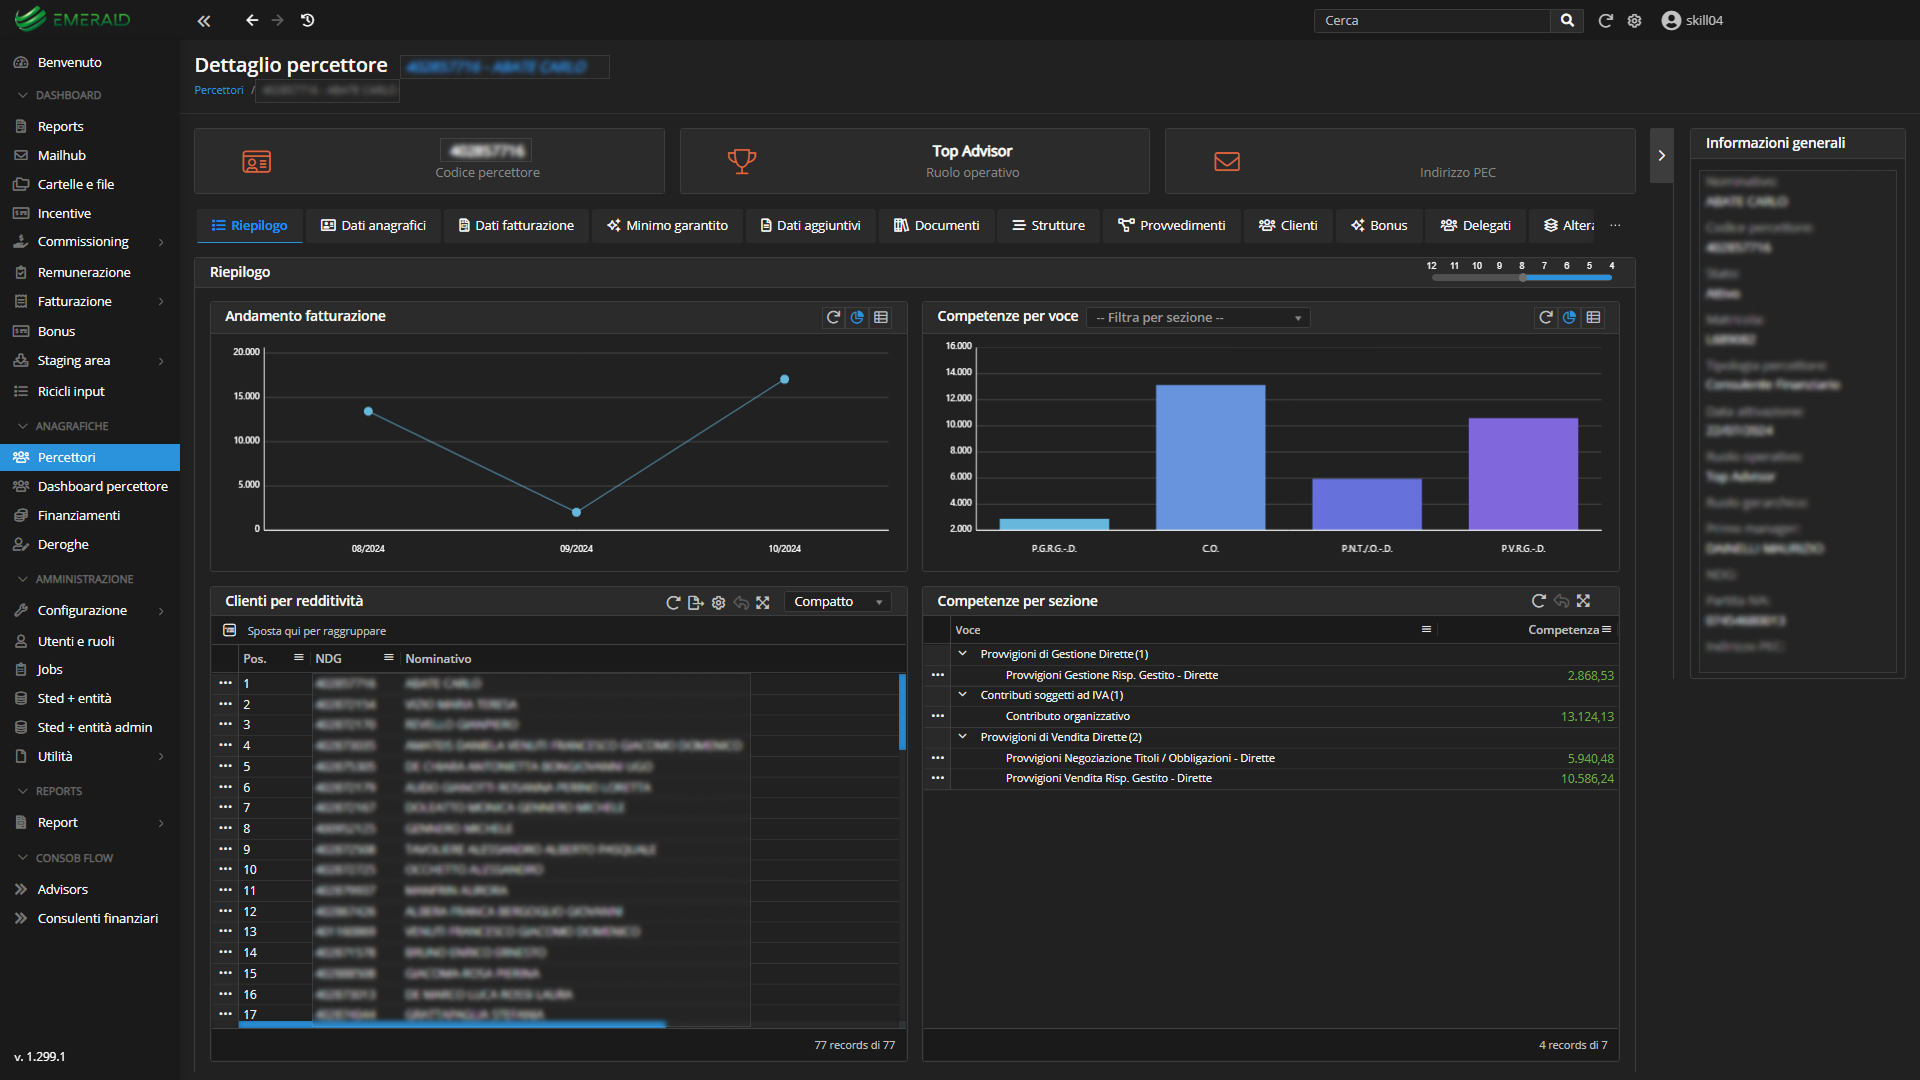Refresh the Andamento fatturazione chart
This screenshot has height=1080, width=1920.
coord(833,317)
